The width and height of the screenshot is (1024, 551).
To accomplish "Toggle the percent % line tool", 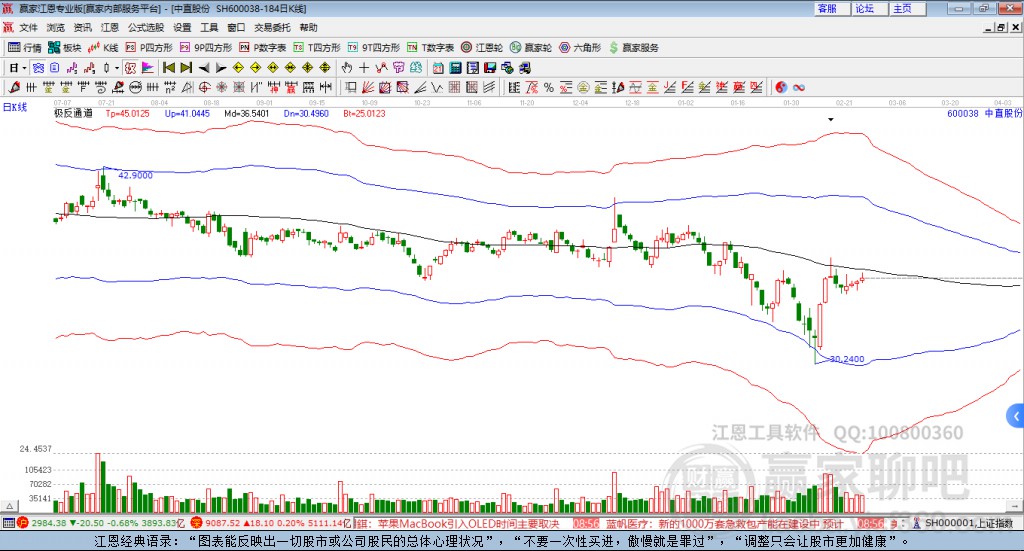I will 549,87.
